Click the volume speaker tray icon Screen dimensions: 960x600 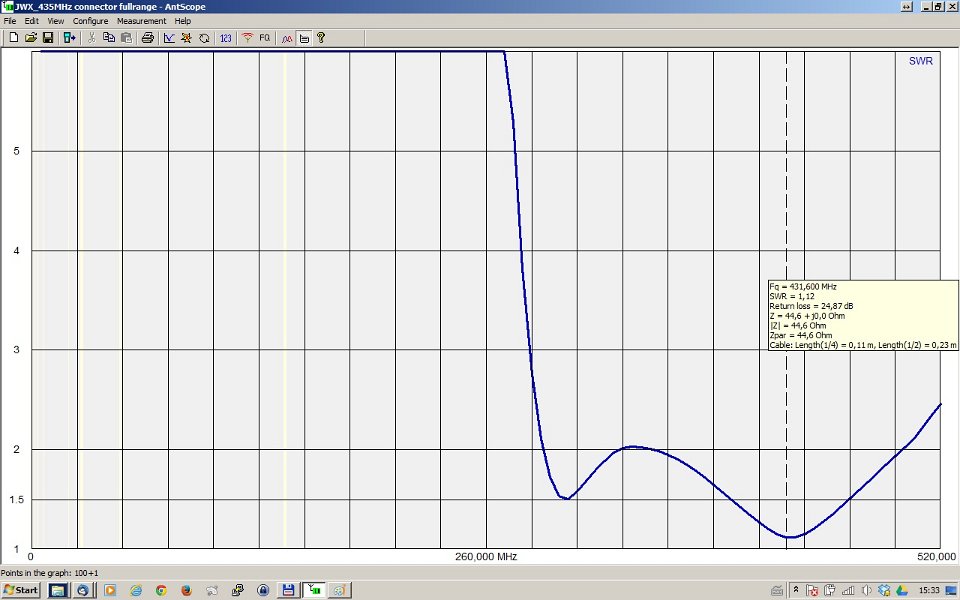866,590
